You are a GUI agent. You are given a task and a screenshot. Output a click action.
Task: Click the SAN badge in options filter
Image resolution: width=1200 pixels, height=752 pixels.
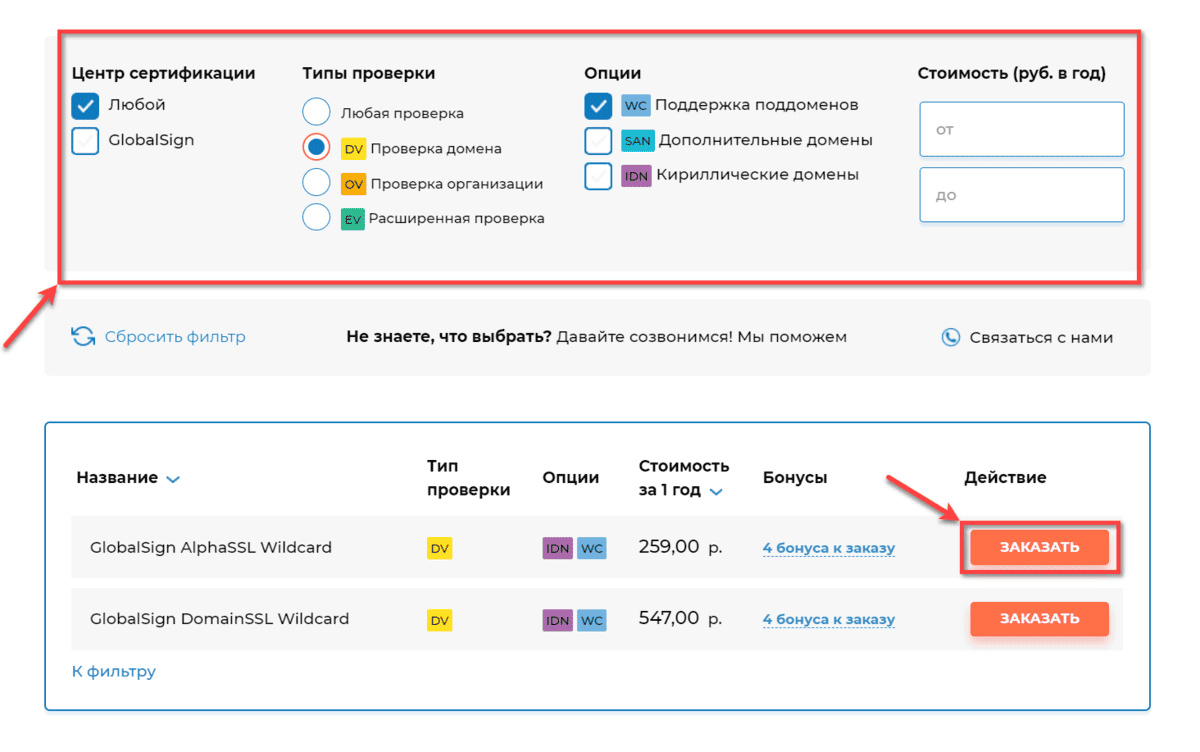[x=637, y=141]
